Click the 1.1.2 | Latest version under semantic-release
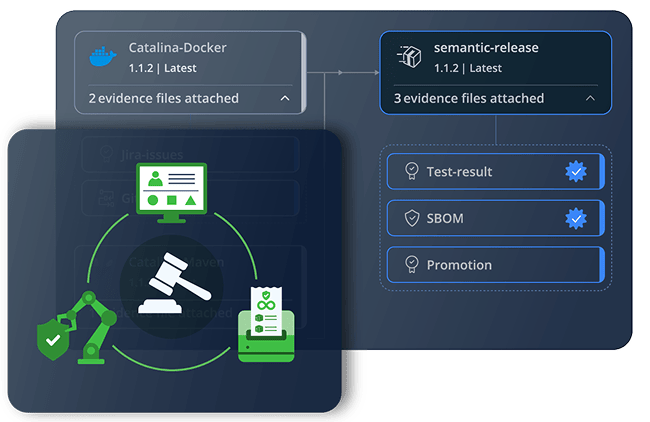Viewport: 650px width, 422px height. tap(468, 68)
